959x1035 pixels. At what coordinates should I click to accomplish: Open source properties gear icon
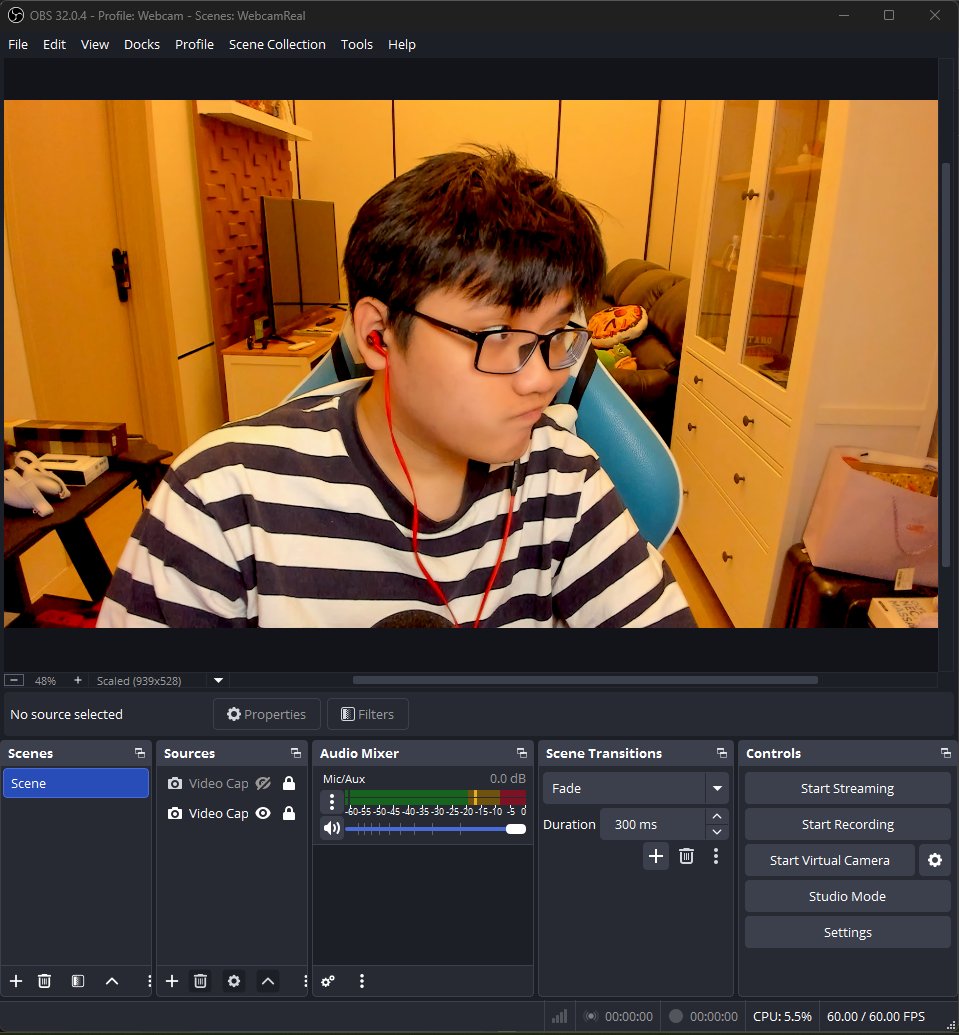coord(234,981)
